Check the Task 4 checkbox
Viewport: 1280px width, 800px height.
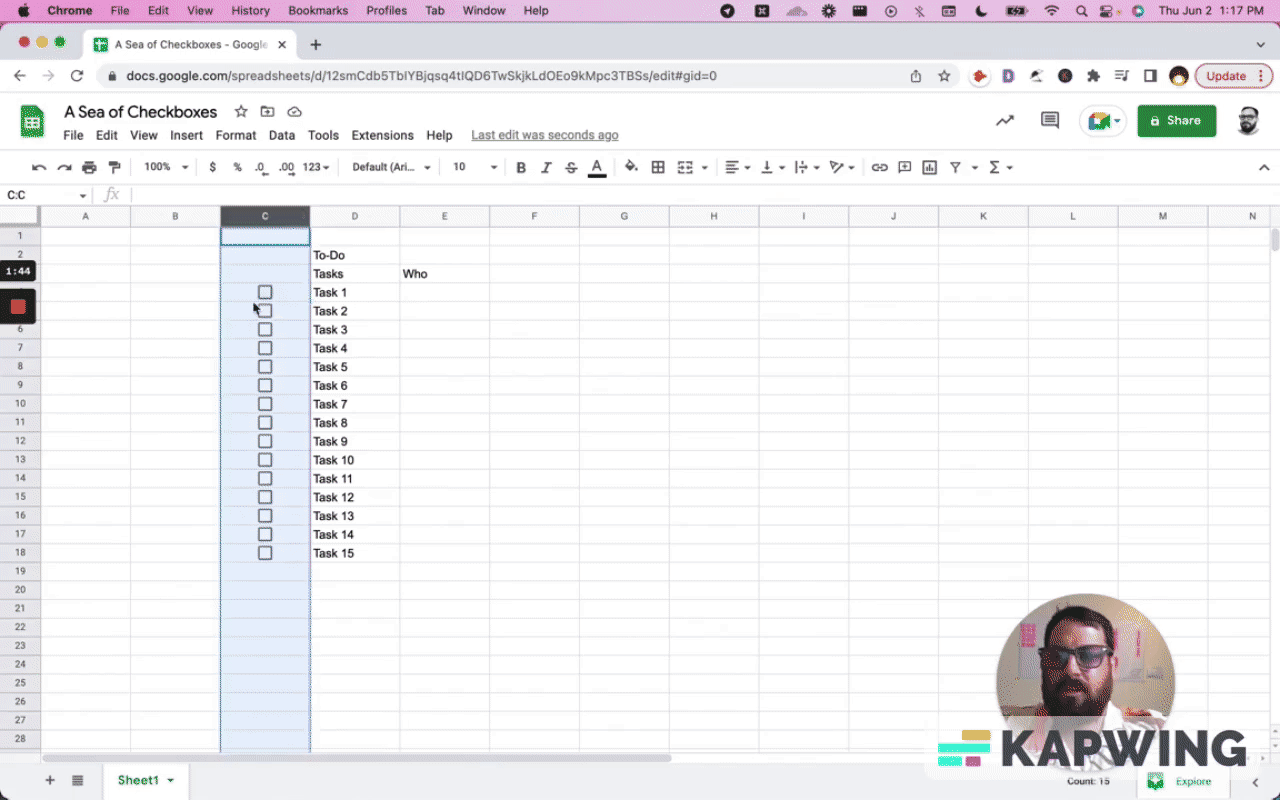[265, 348]
